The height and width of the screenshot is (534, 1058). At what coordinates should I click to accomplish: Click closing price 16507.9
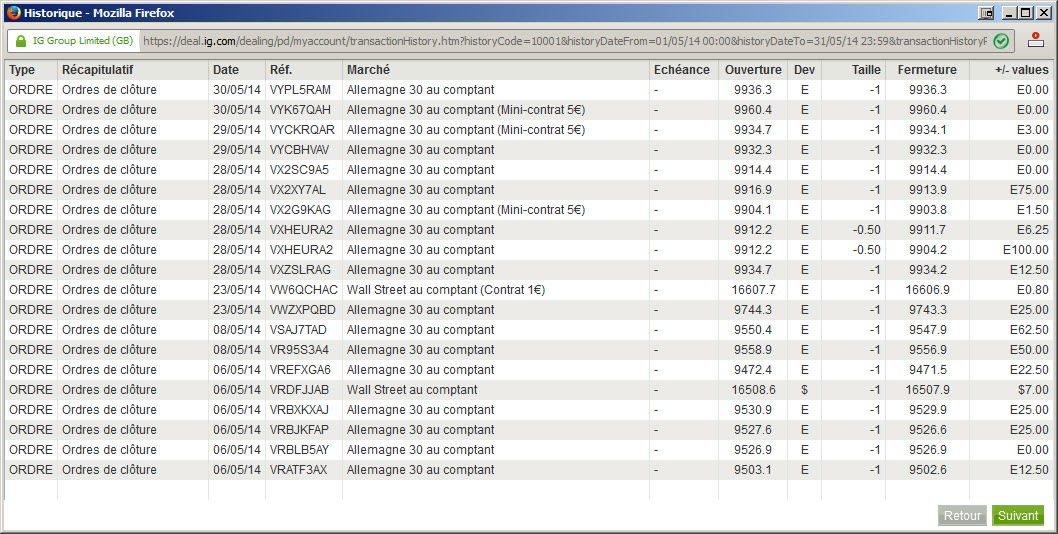[928, 390]
